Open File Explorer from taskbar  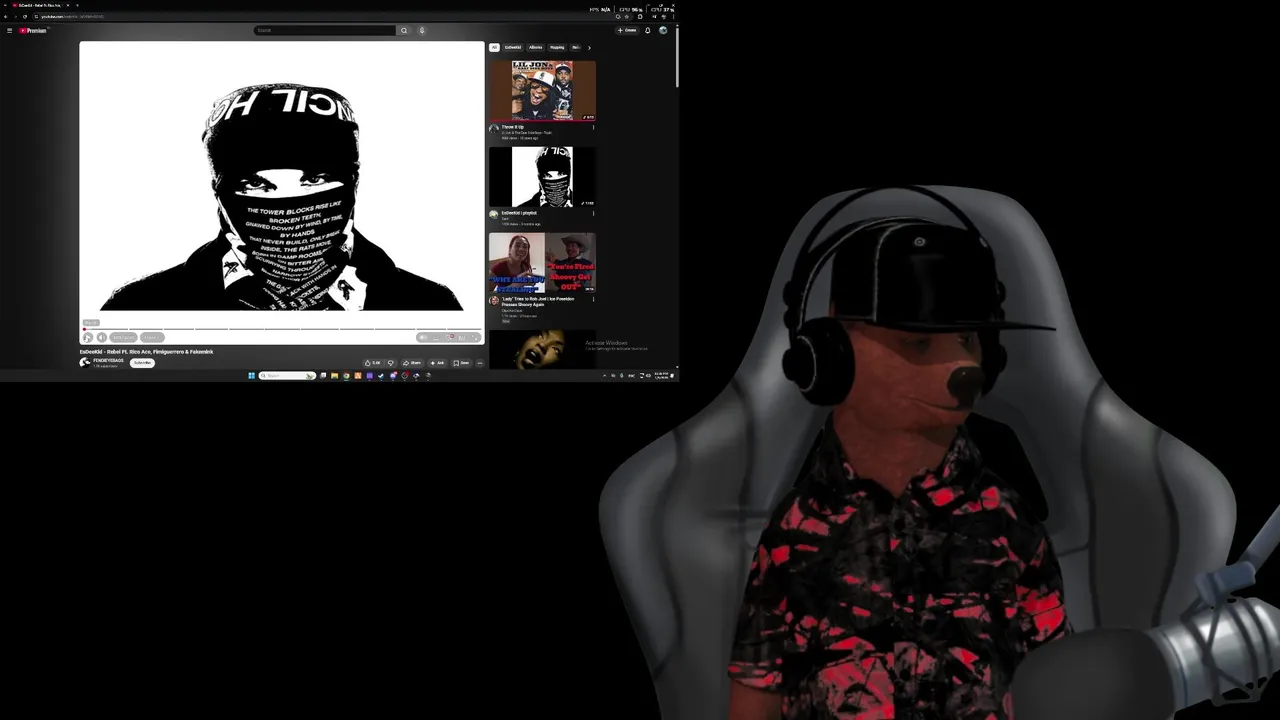(335, 375)
